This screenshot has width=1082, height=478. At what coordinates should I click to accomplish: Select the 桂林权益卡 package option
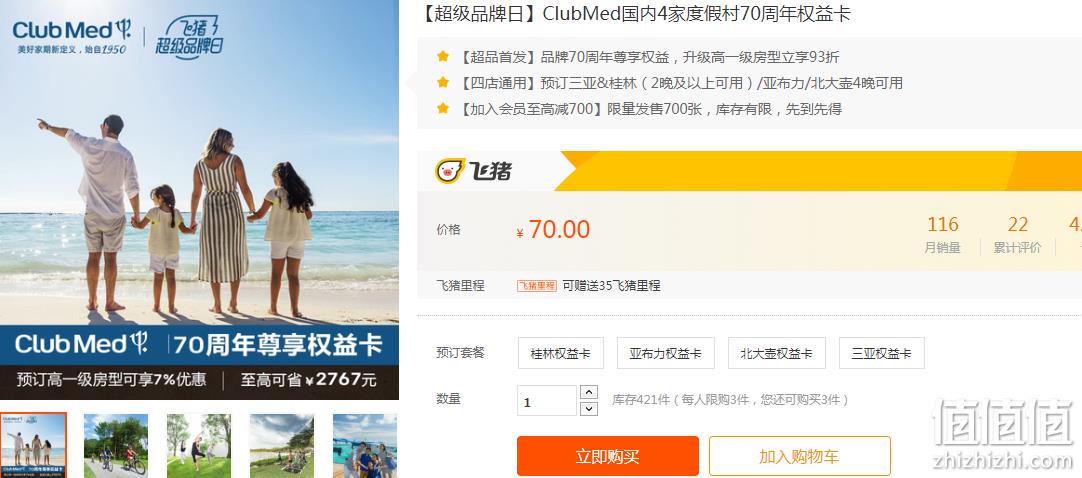(x=560, y=353)
